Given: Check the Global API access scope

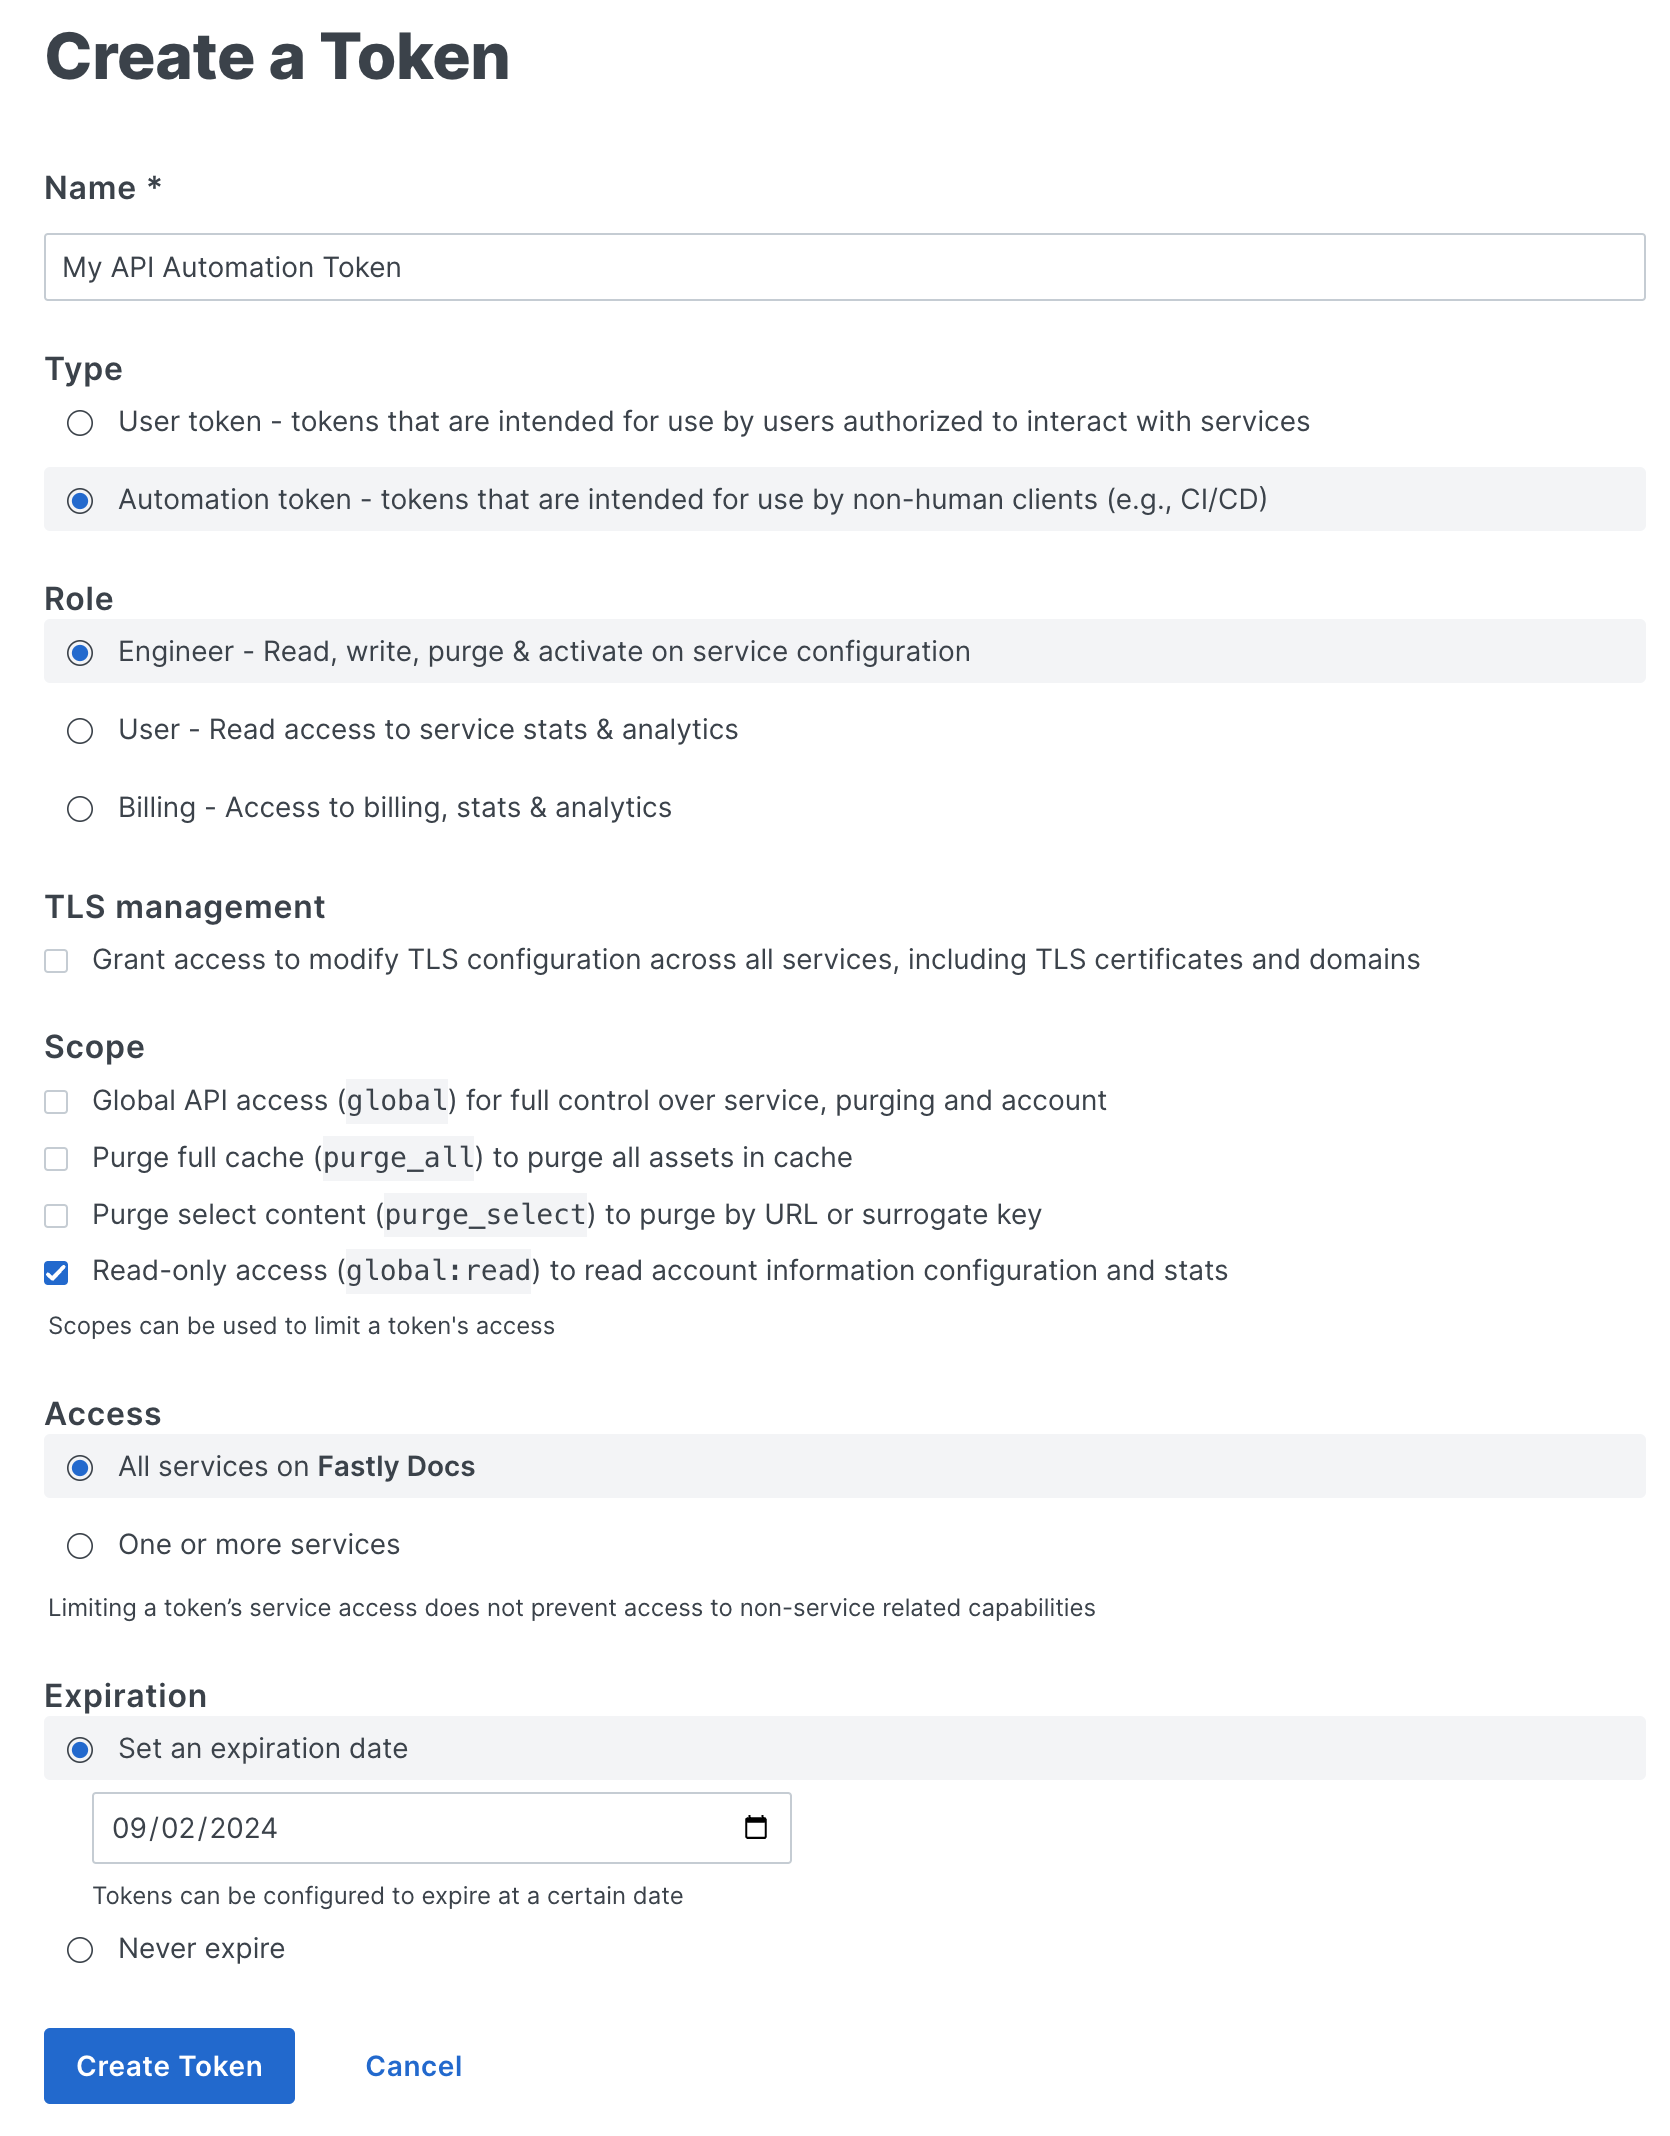Looking at the screenshot, I should pos(57,1102).
